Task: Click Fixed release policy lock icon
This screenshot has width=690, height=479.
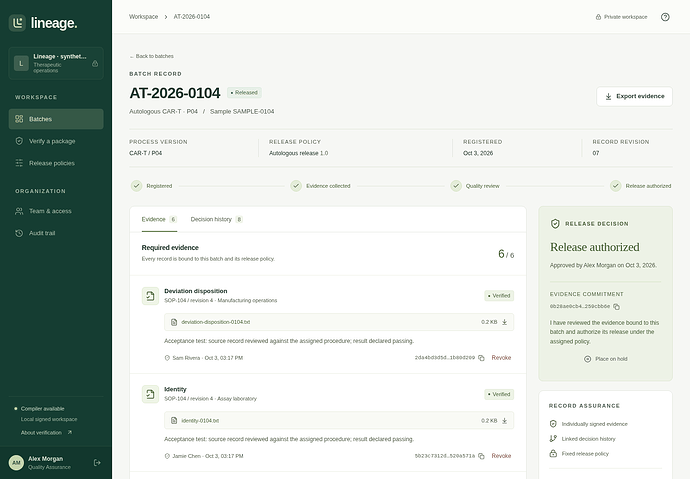Action: (553, 453)
